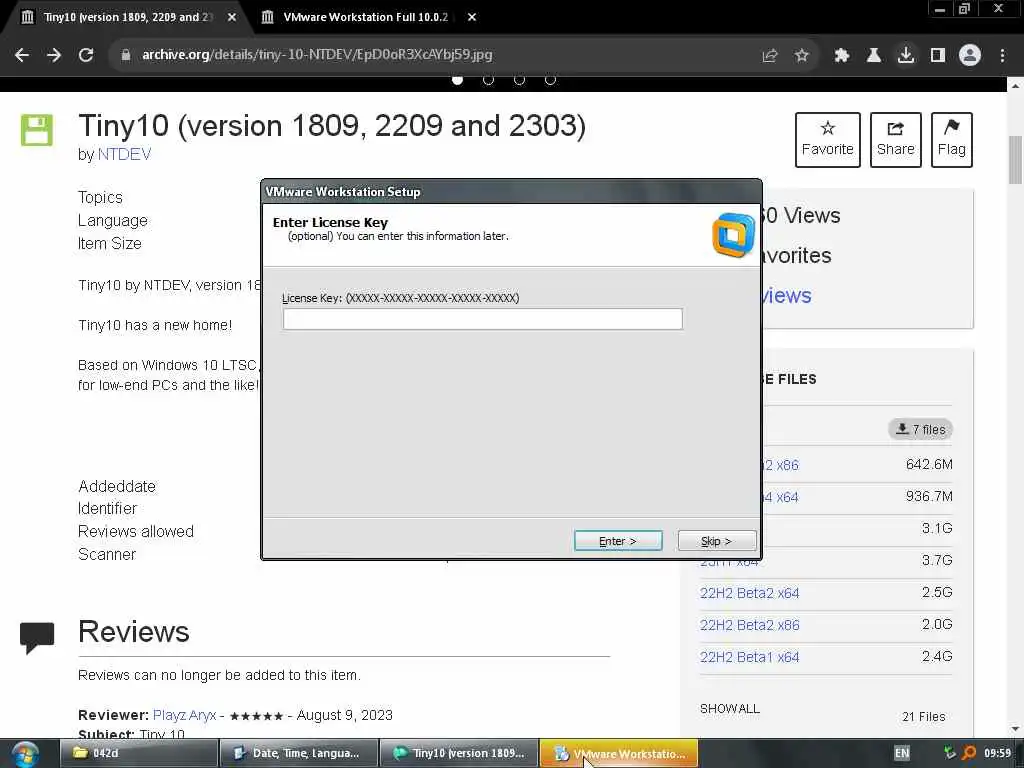This screenshot has width=1024, height=768.
Task: Click the green floppy disk software icon
Action: coord(37,130)
